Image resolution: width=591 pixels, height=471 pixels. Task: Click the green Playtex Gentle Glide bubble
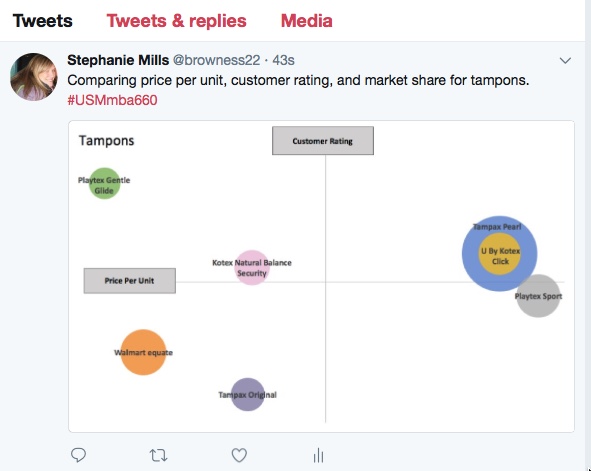(104, 184)
